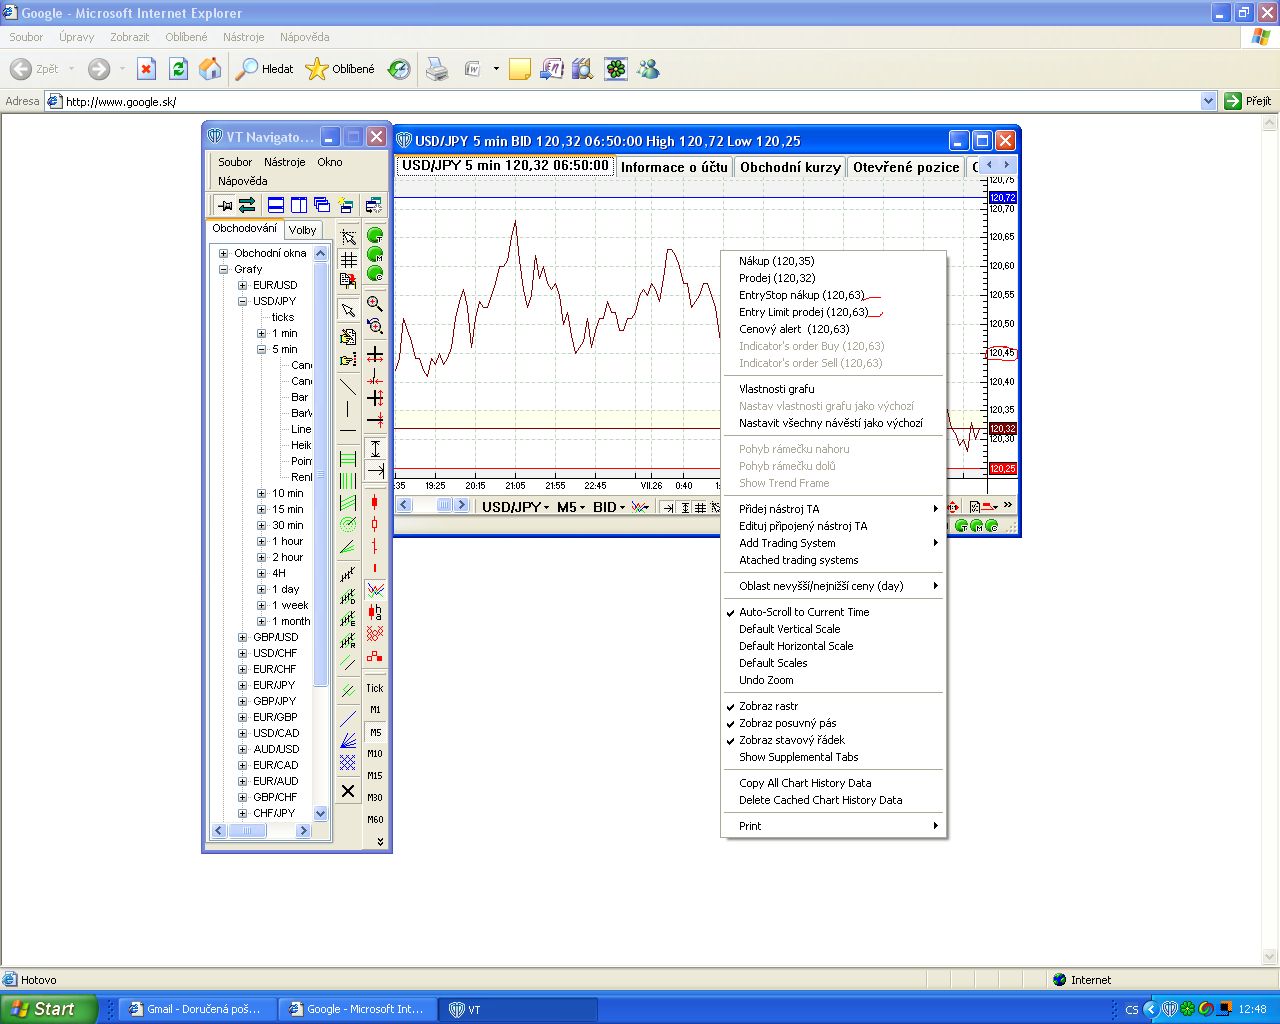Switch to the Volby tab
Image resolution: width=1280 pixels, height=1024 pixels.
click(x=302, y=230)
